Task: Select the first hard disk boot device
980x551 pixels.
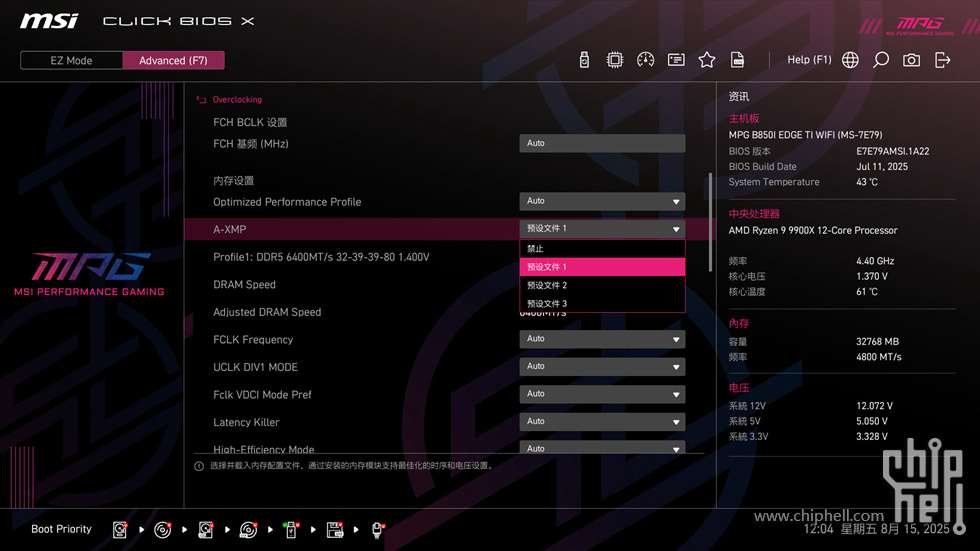Action: tap(119, 530)
